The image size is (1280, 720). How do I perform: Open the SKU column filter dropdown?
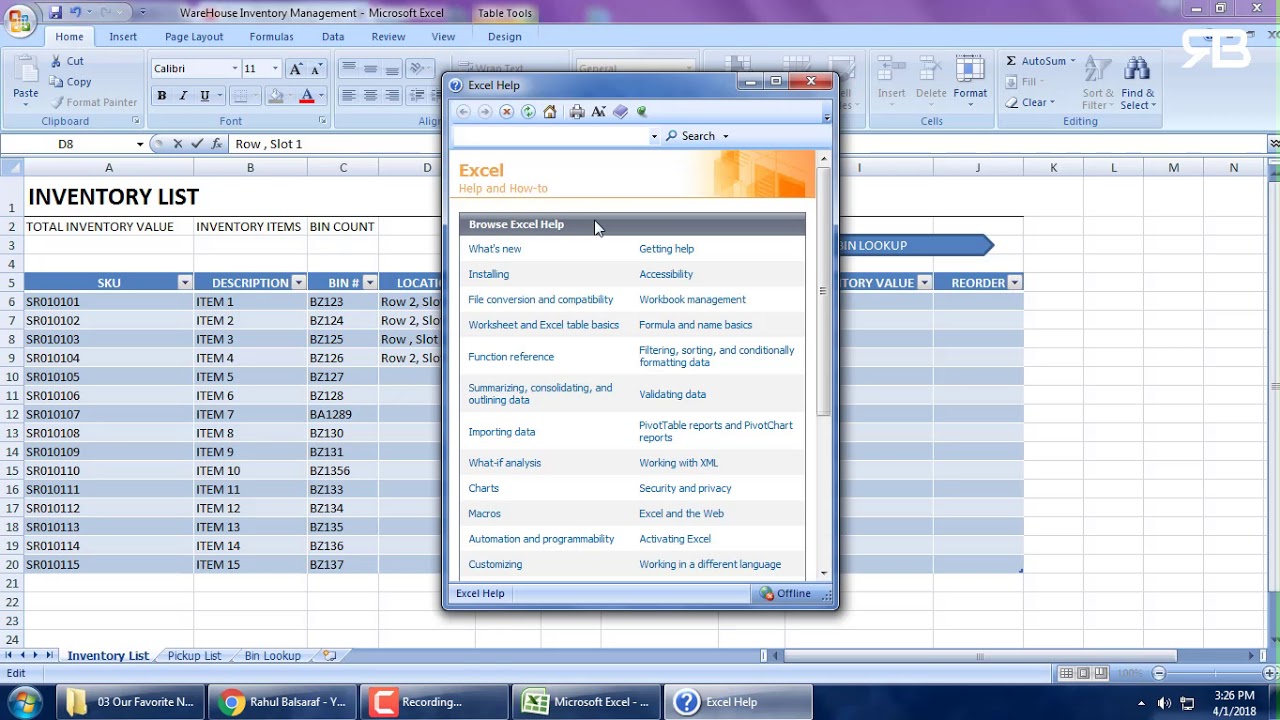point(184,283)
